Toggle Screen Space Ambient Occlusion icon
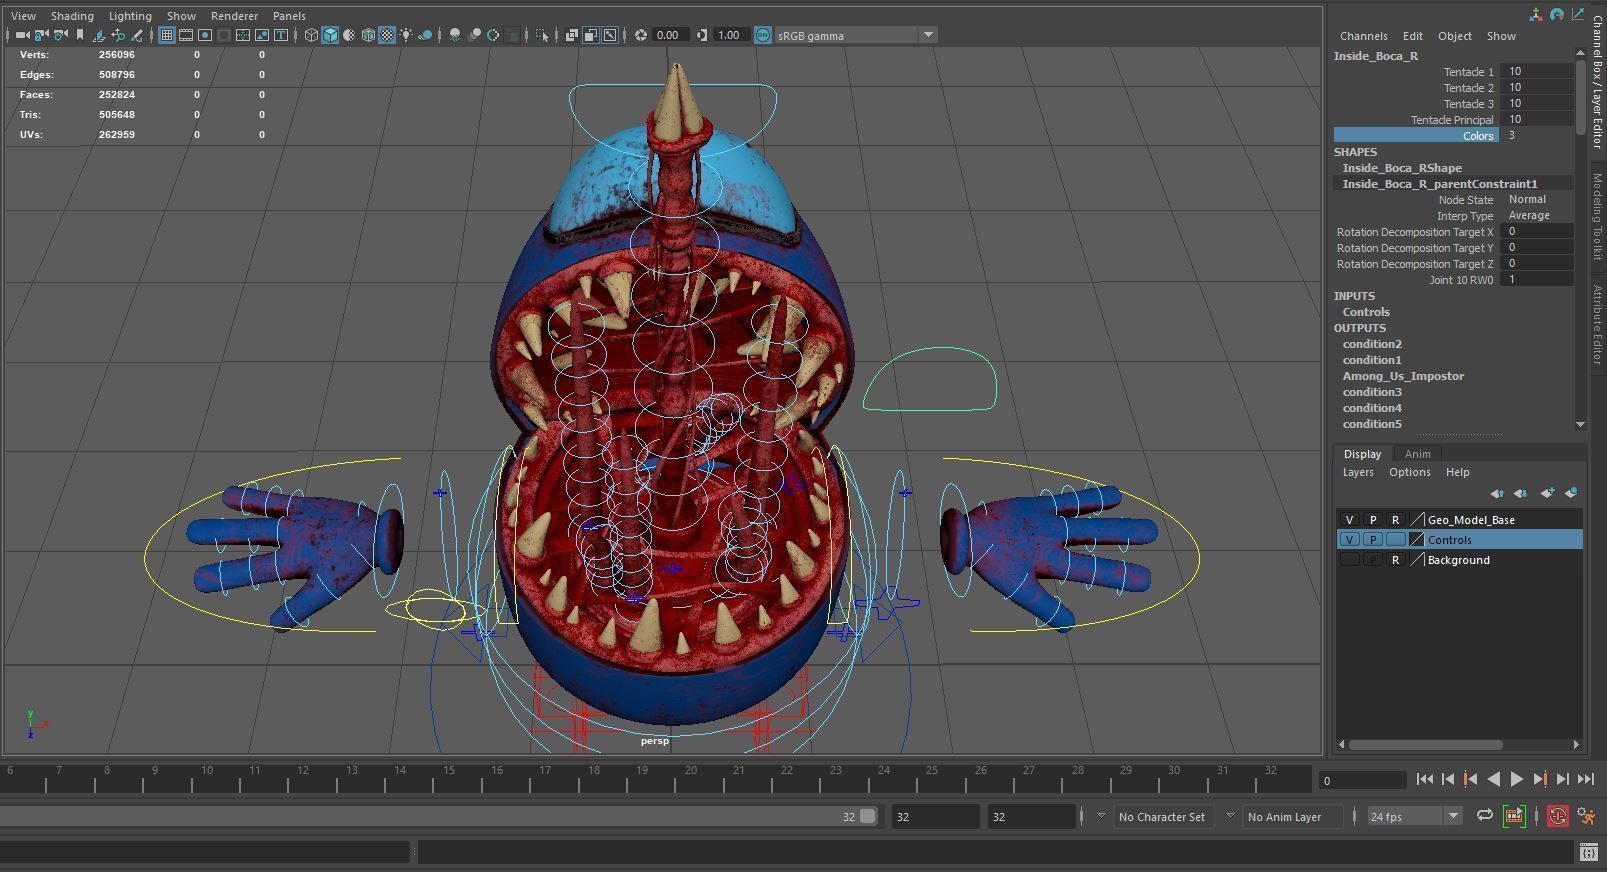This screenshot has height=872, width=1607. click(x=455, y=35)
